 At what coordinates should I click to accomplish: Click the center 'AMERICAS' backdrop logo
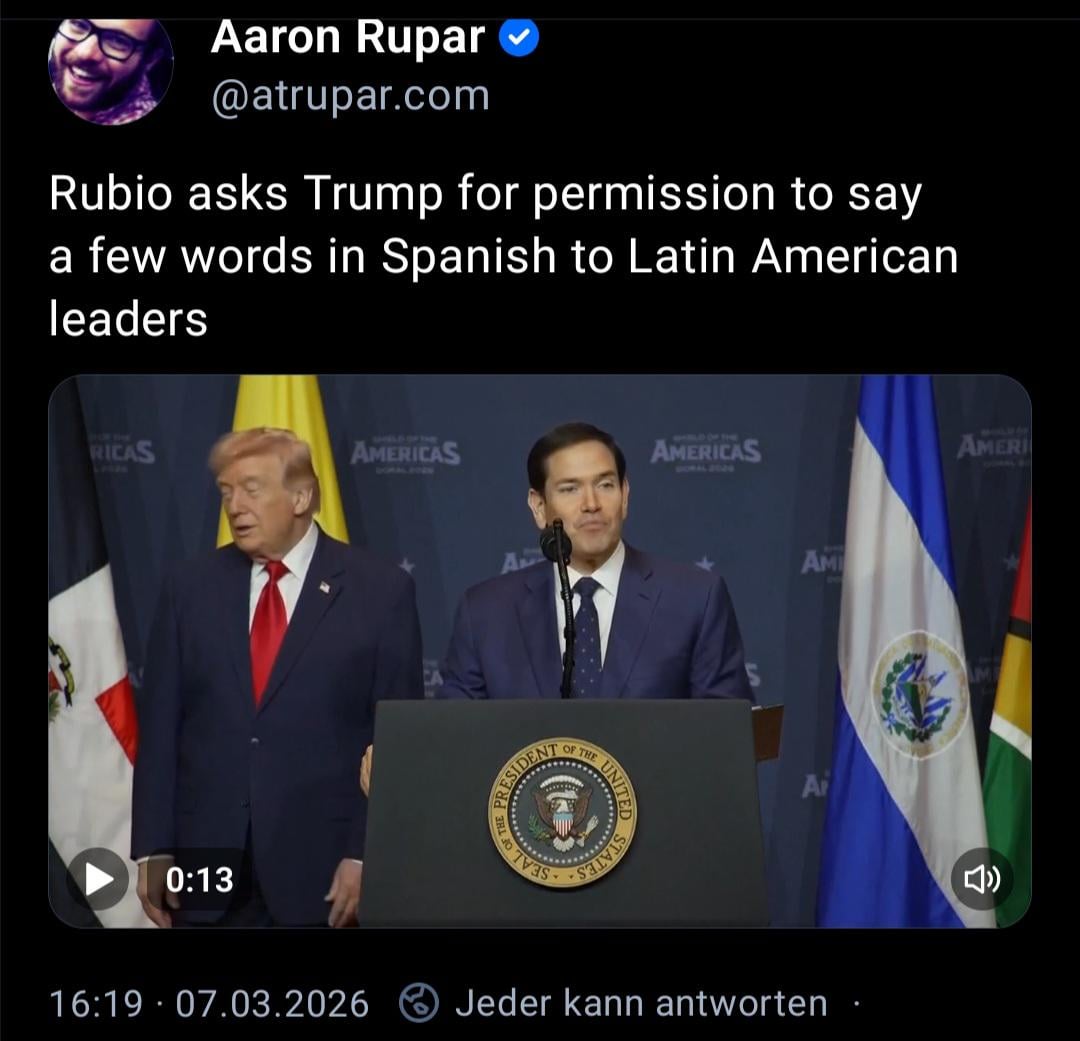point(406,453)
